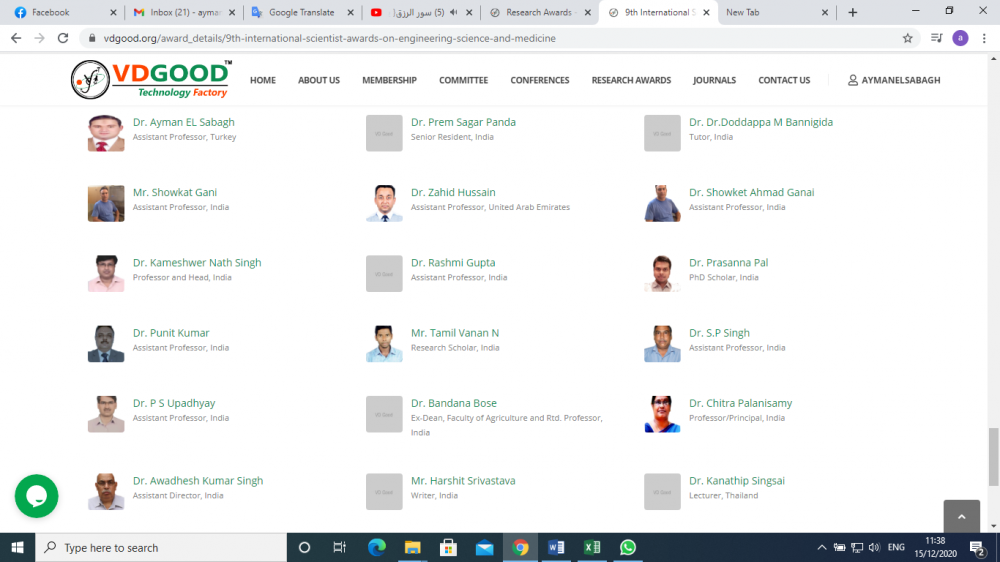This screenshot has height=562, width=1000.
Task: Bookmark this page with the star icon
Action: coord(908,38)
